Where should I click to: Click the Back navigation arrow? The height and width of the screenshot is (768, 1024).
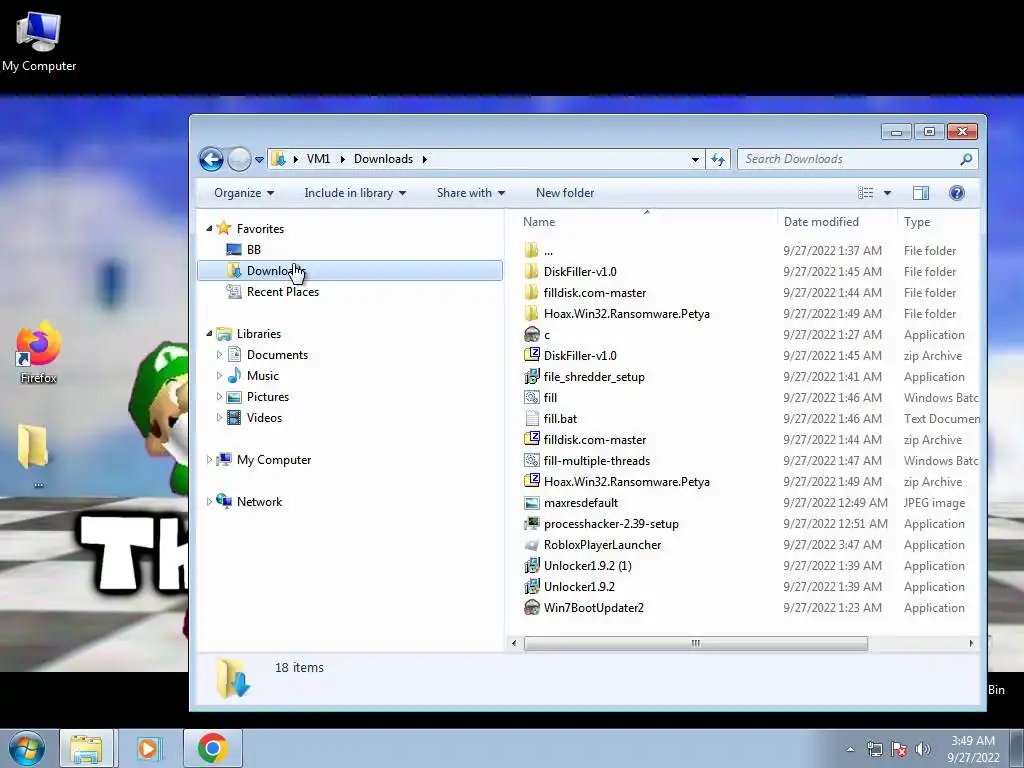point(211,159)
